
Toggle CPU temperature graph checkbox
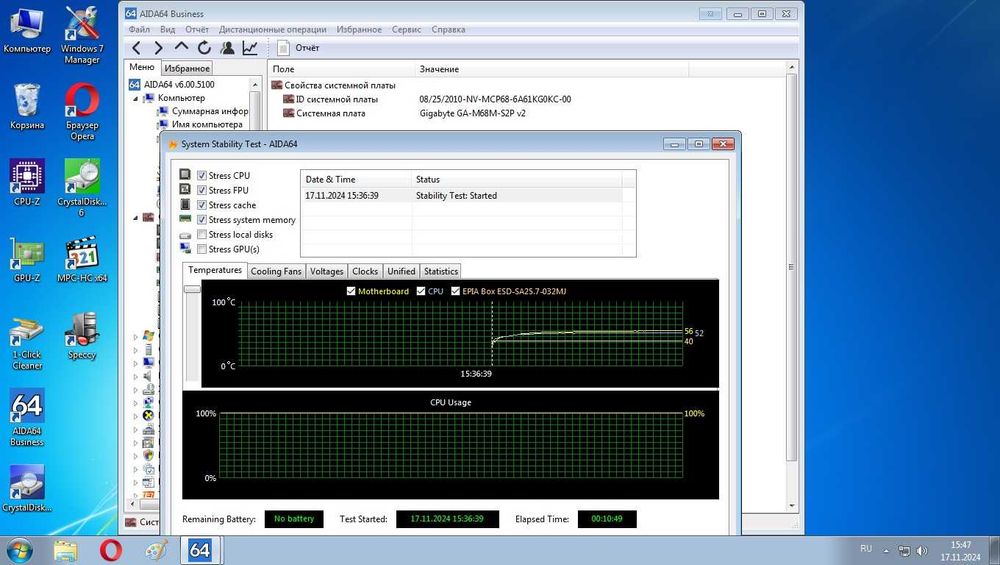point(421,291)
